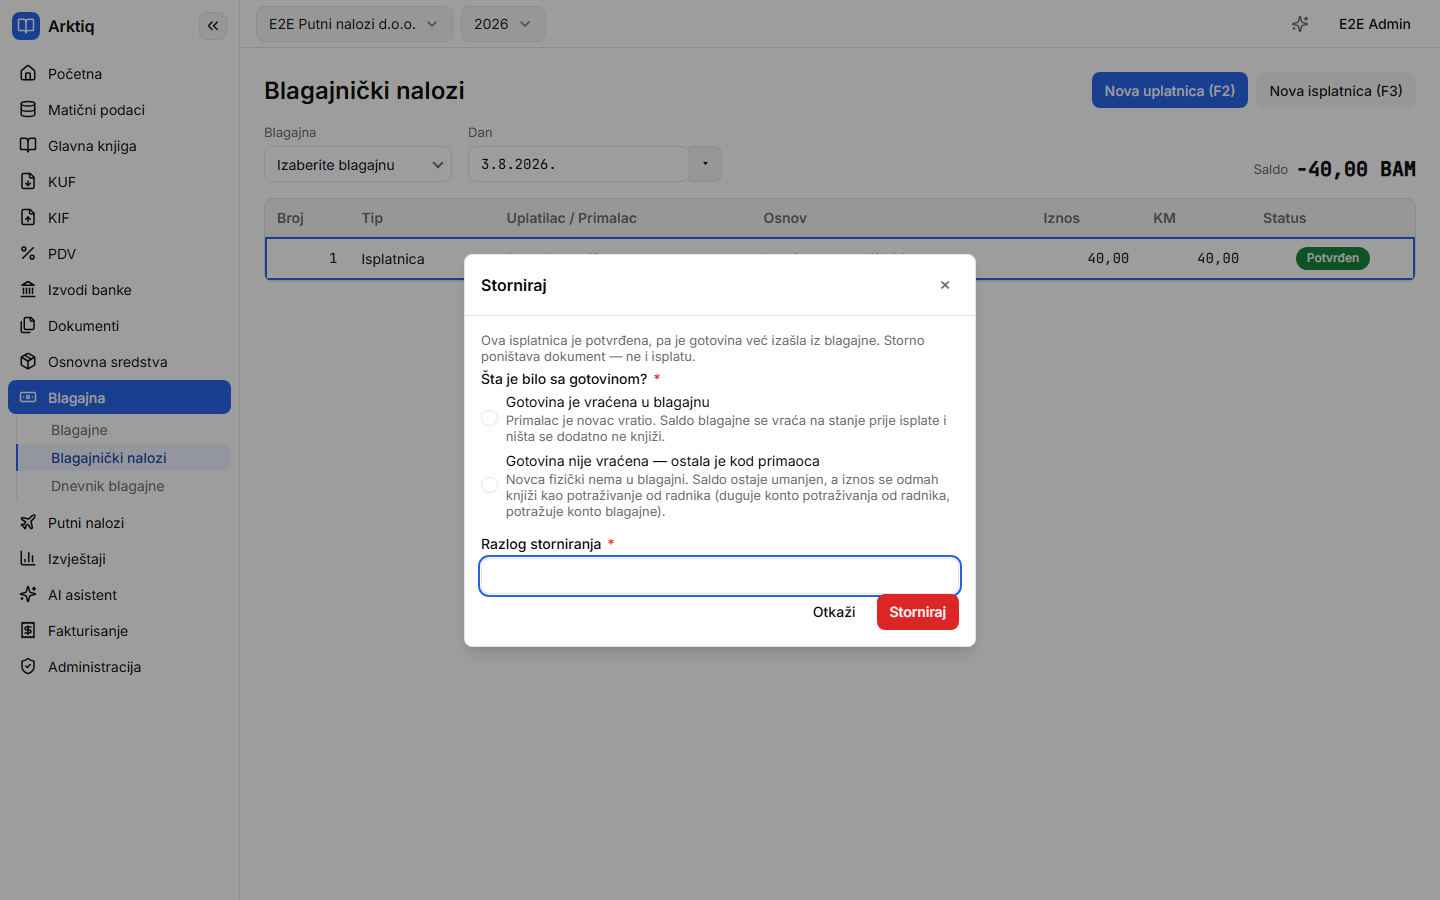Open Početna from sidebar menu

point(119,73)
